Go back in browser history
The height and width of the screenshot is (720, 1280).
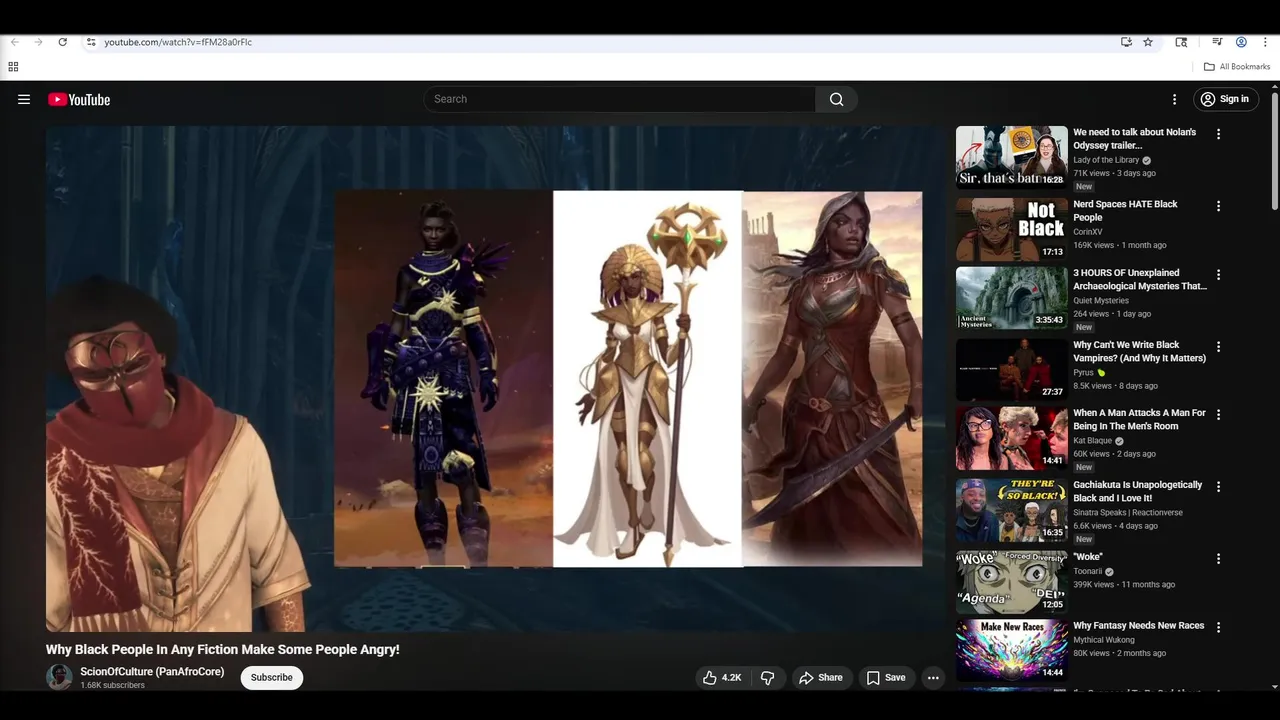[x=14, y=42]
